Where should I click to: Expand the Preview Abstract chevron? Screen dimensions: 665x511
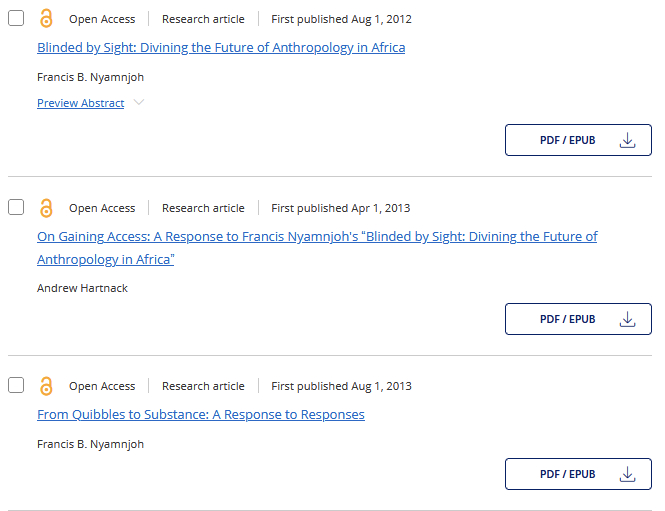tap(139, 103)
